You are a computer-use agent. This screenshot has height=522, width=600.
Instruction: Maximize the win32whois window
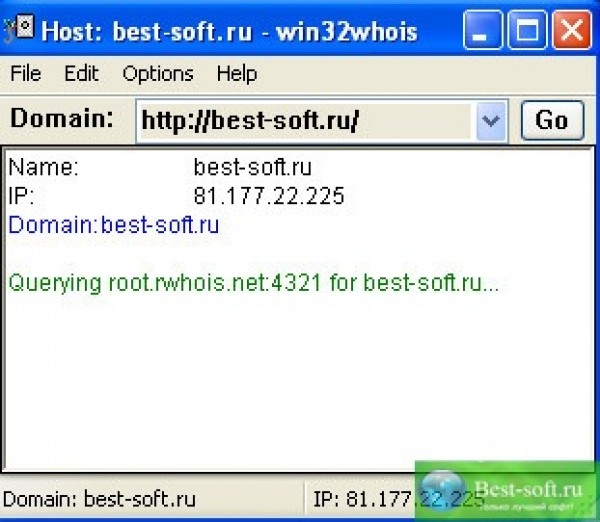[x=527, y=30]
